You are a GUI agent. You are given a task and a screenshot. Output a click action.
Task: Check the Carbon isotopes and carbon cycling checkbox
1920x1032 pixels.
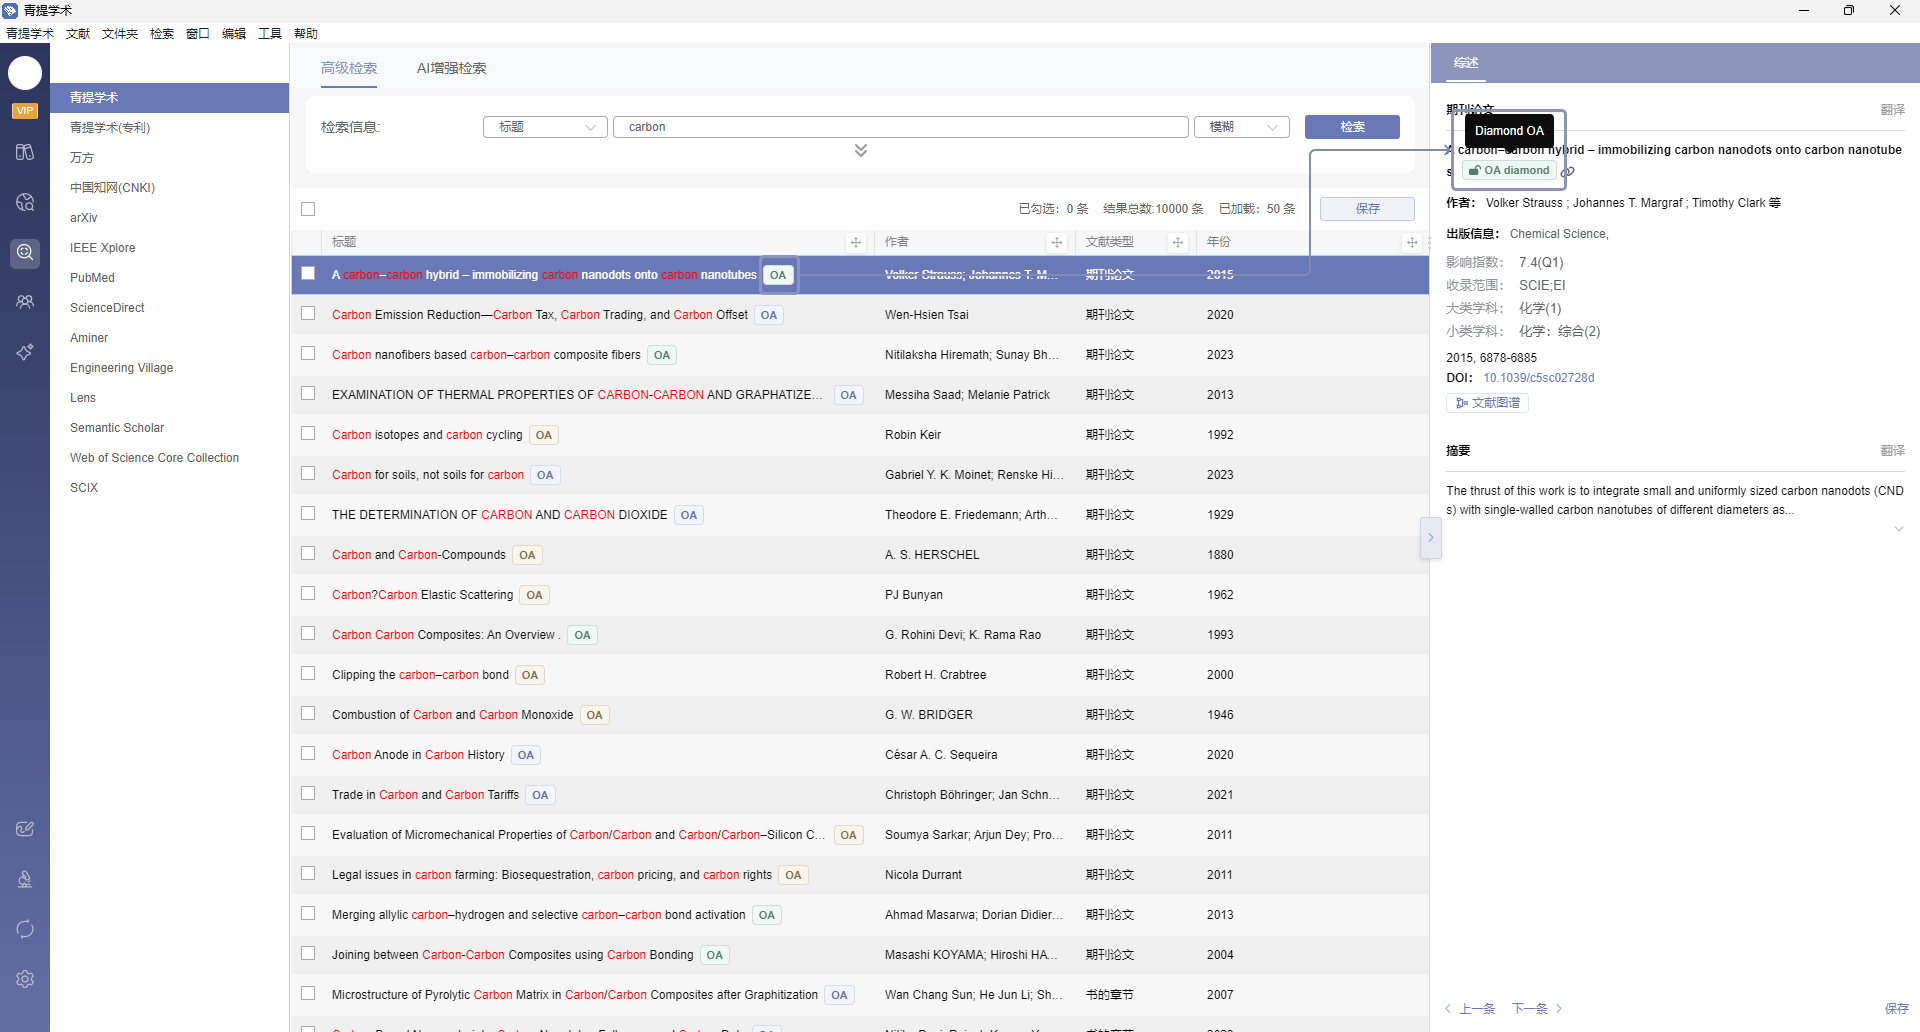pos(308,434)
